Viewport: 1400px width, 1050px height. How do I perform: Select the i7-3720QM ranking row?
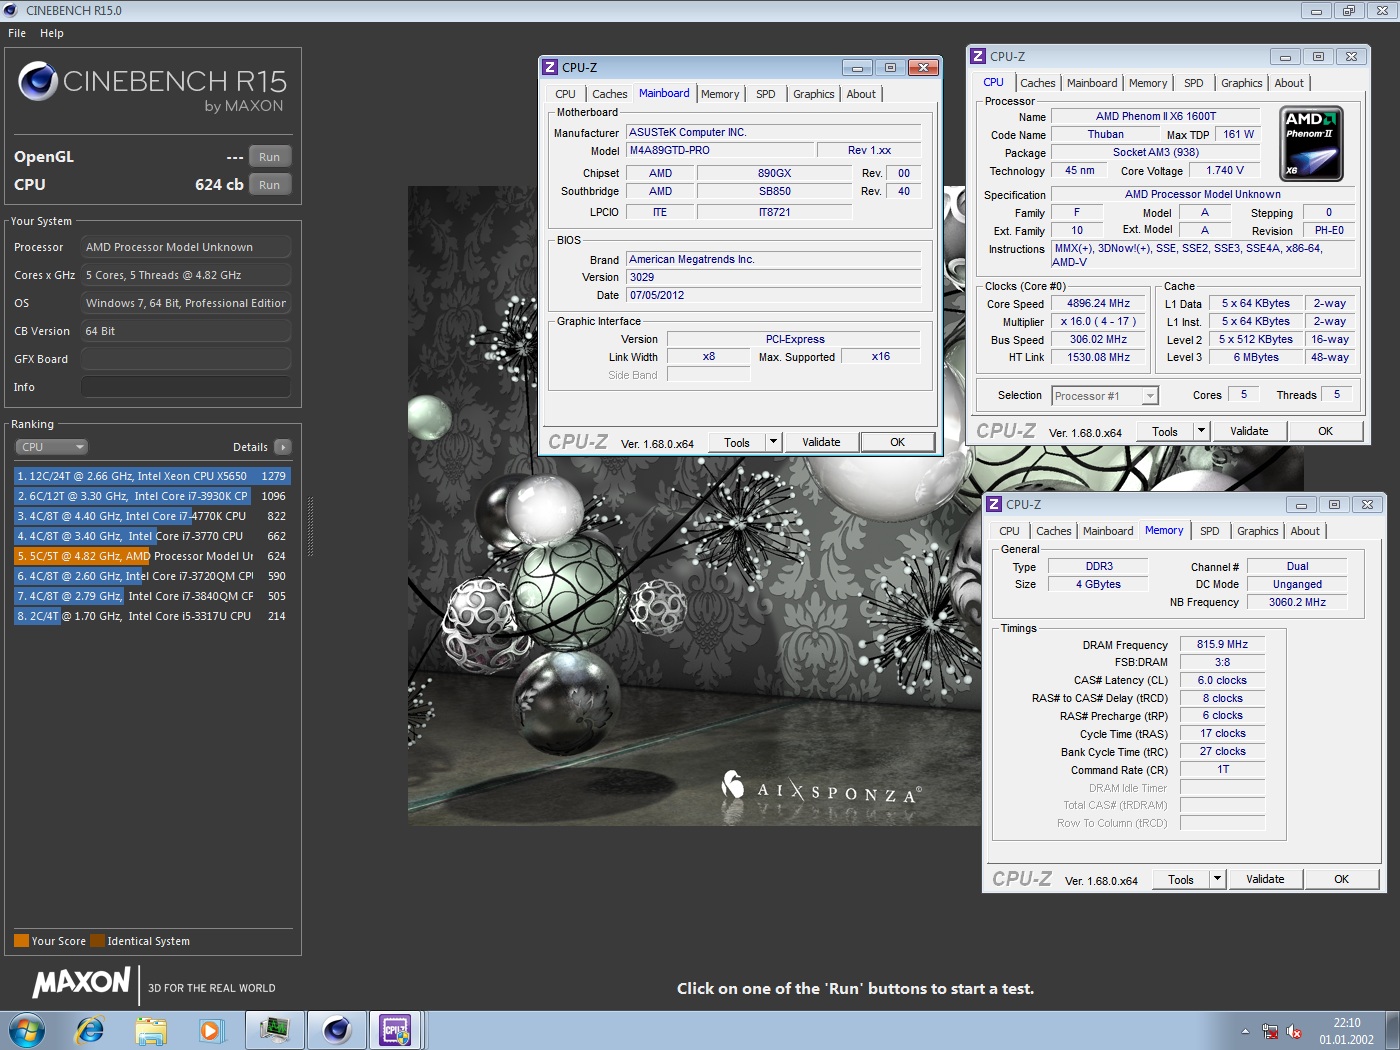[x=152, y=576]
